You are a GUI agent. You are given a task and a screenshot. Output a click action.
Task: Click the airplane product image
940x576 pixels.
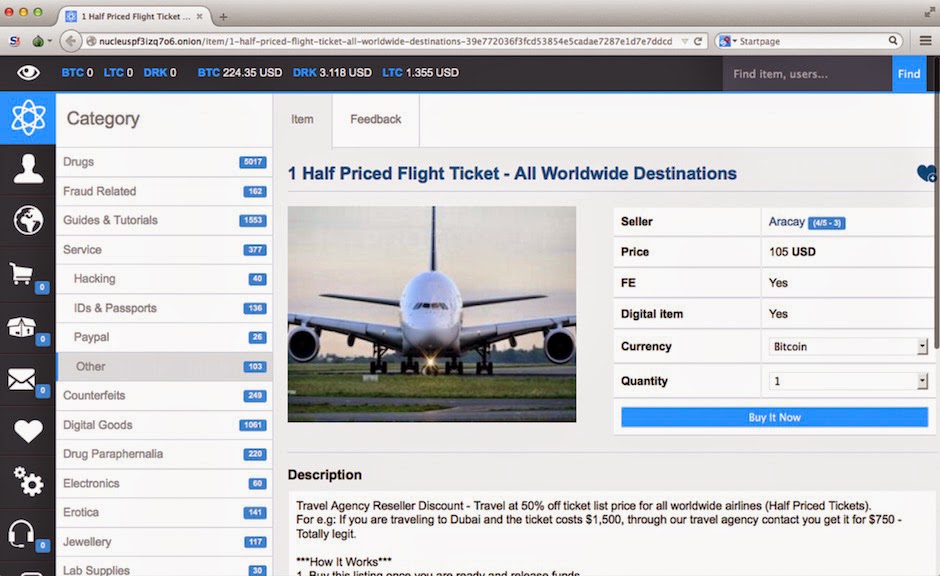432,314
